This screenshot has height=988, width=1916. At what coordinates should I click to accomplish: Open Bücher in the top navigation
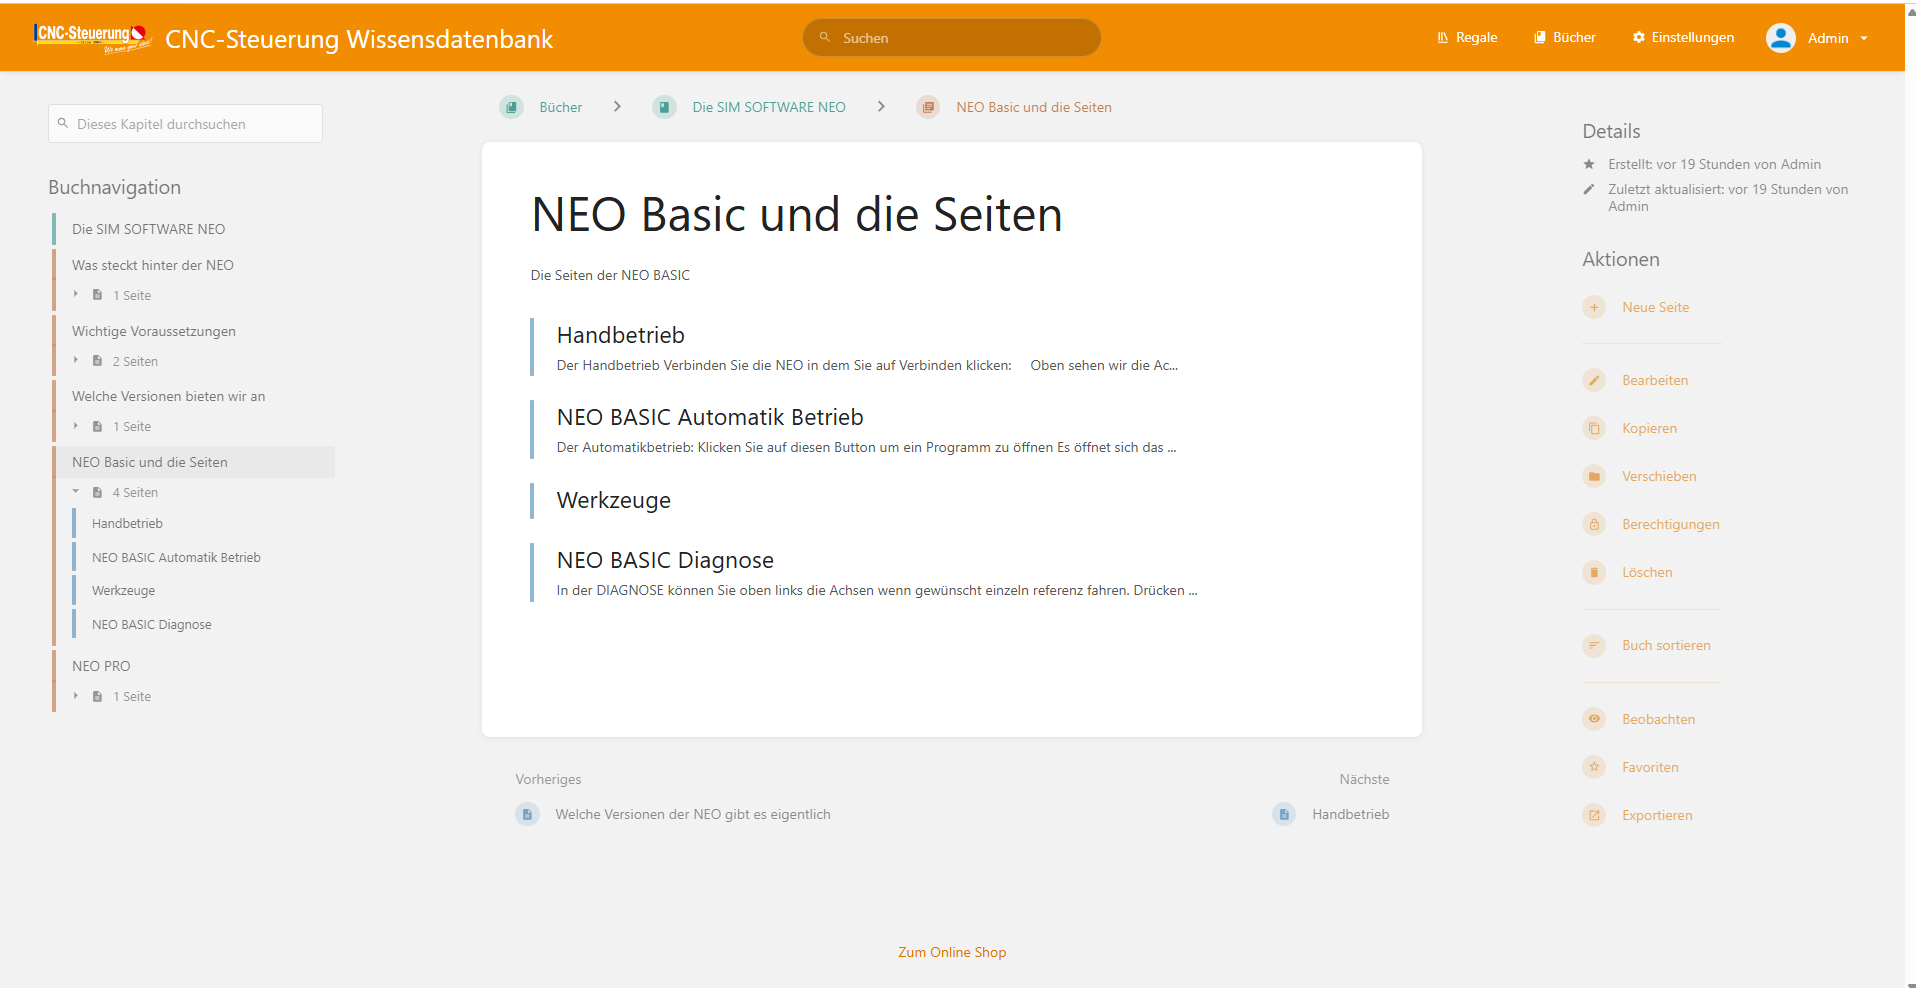point(1565,38)
